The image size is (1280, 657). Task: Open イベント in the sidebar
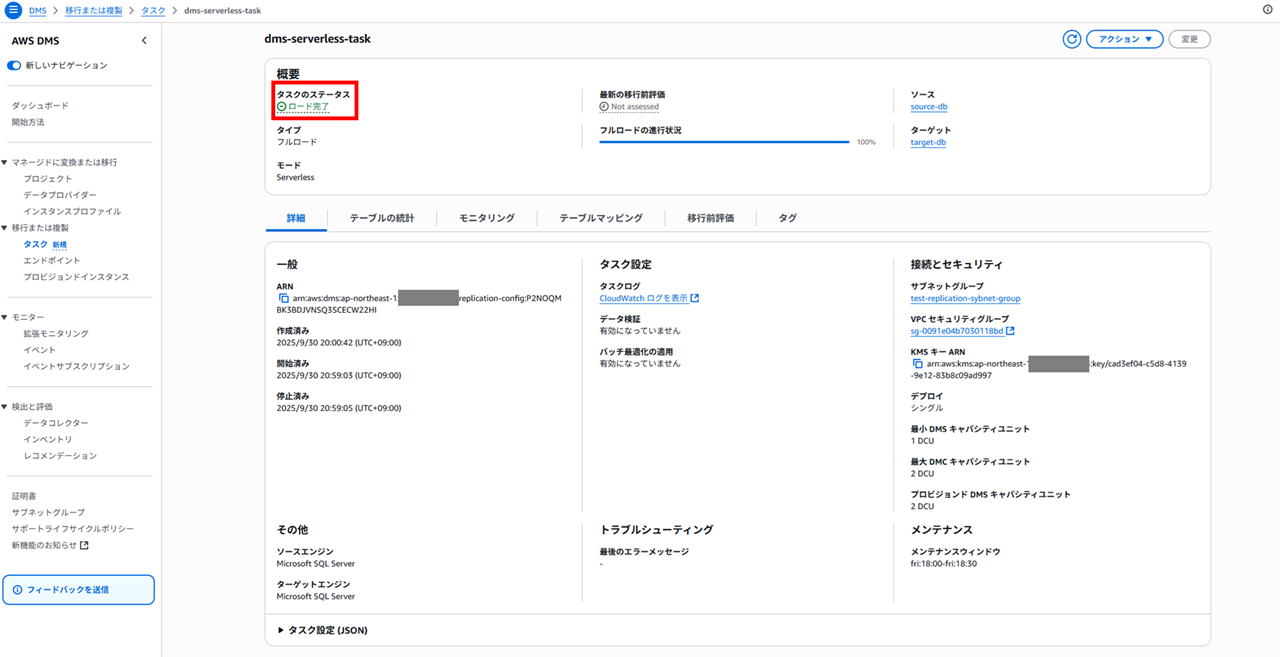[x=40, y=350]
